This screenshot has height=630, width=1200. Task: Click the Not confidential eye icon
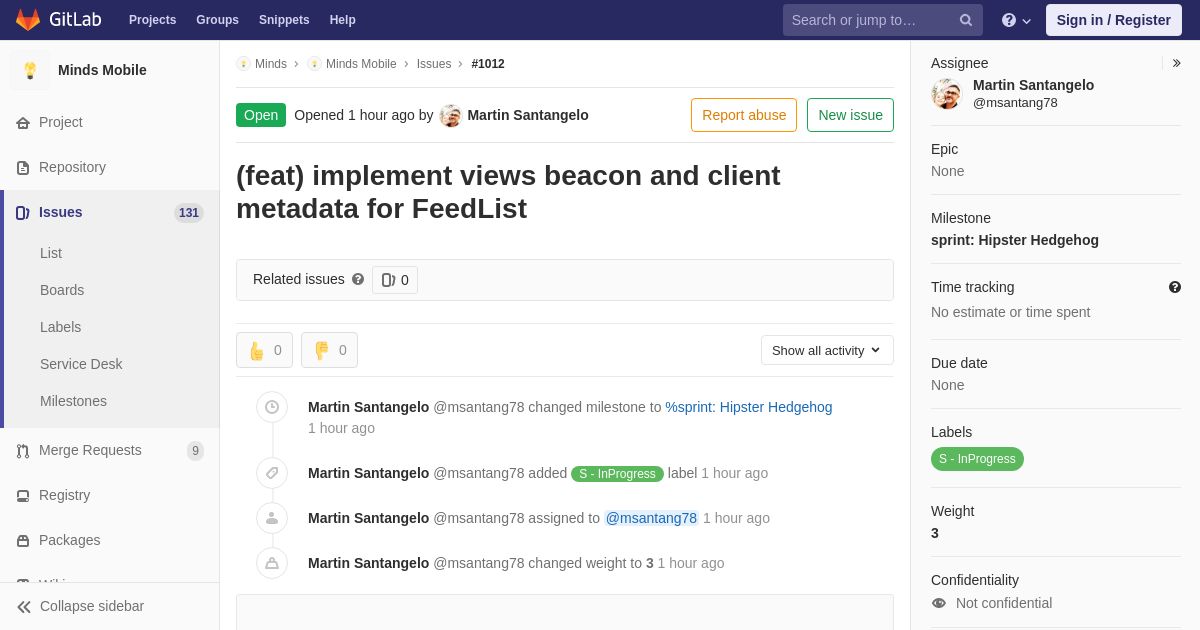coord(939,603)
